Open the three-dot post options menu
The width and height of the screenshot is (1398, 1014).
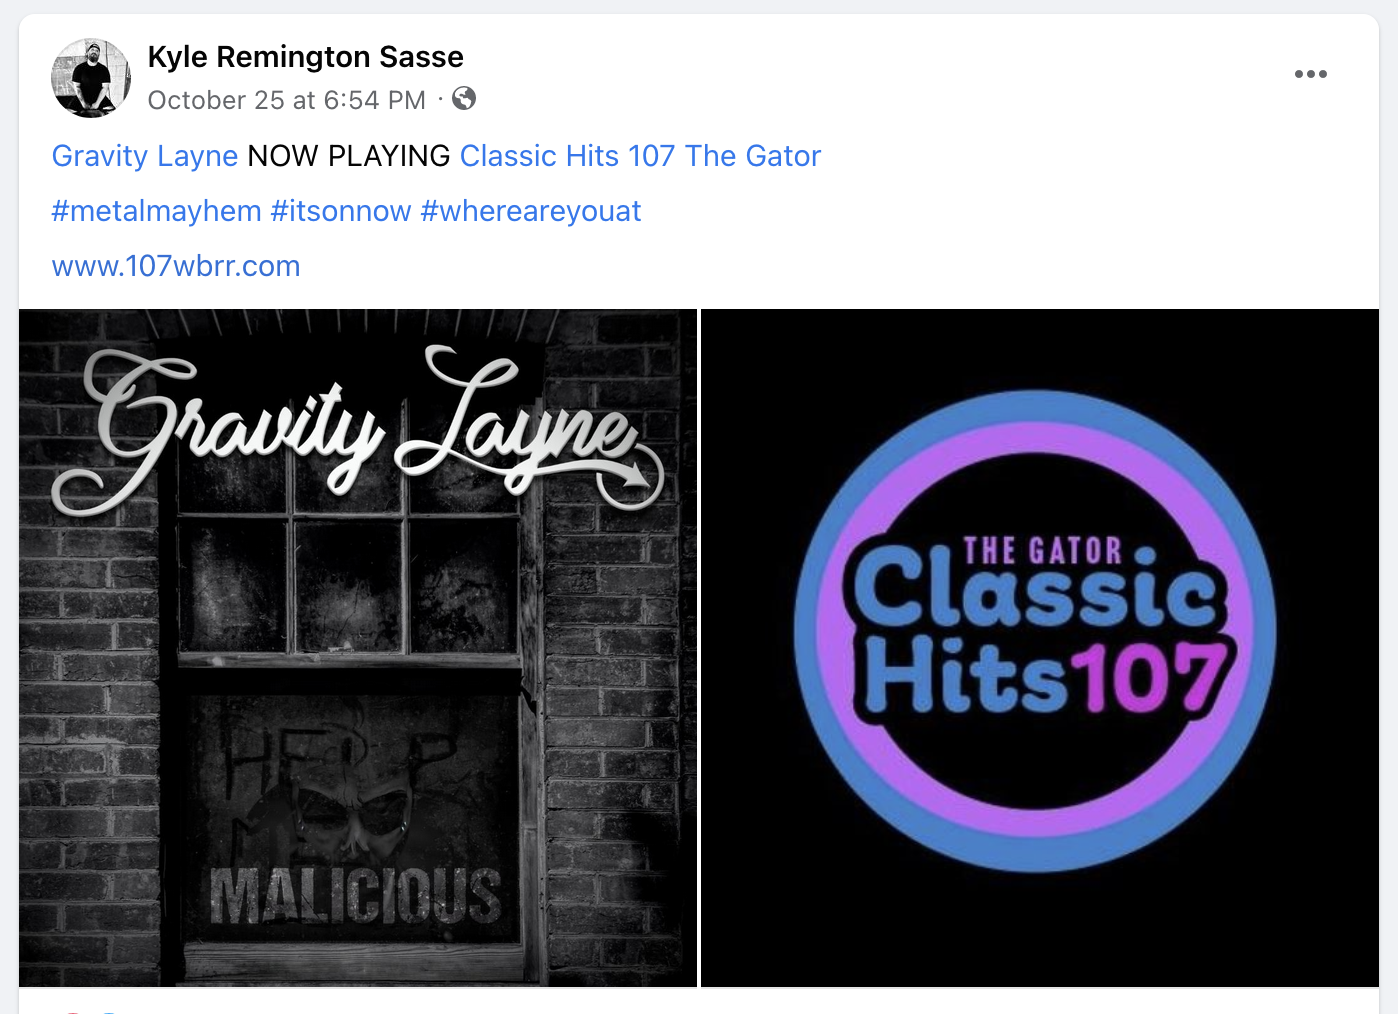(1310, 74)
